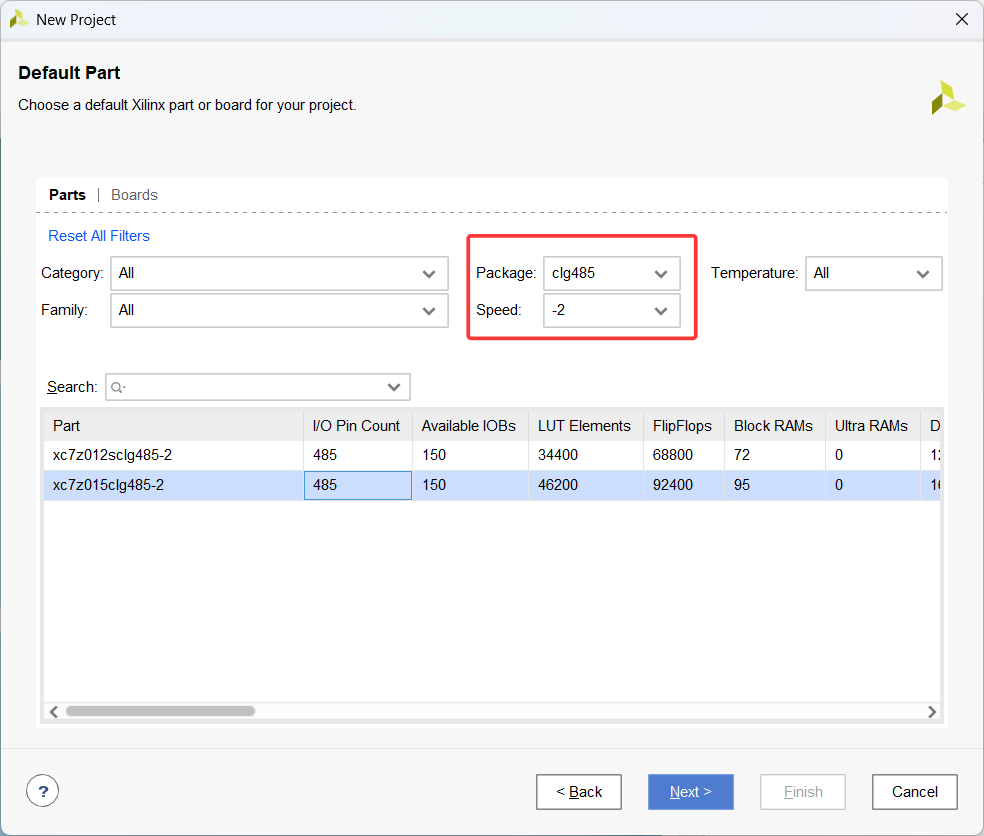Sort by Block RAMs column header
Viewport: 984px width, 836px height.
[x=774, y=426]
